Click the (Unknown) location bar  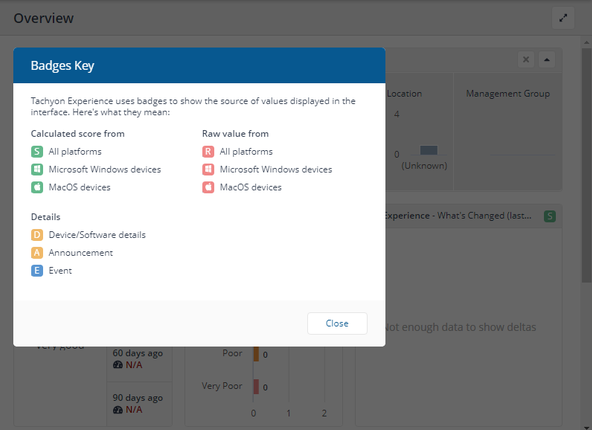[x=429, y=150]
